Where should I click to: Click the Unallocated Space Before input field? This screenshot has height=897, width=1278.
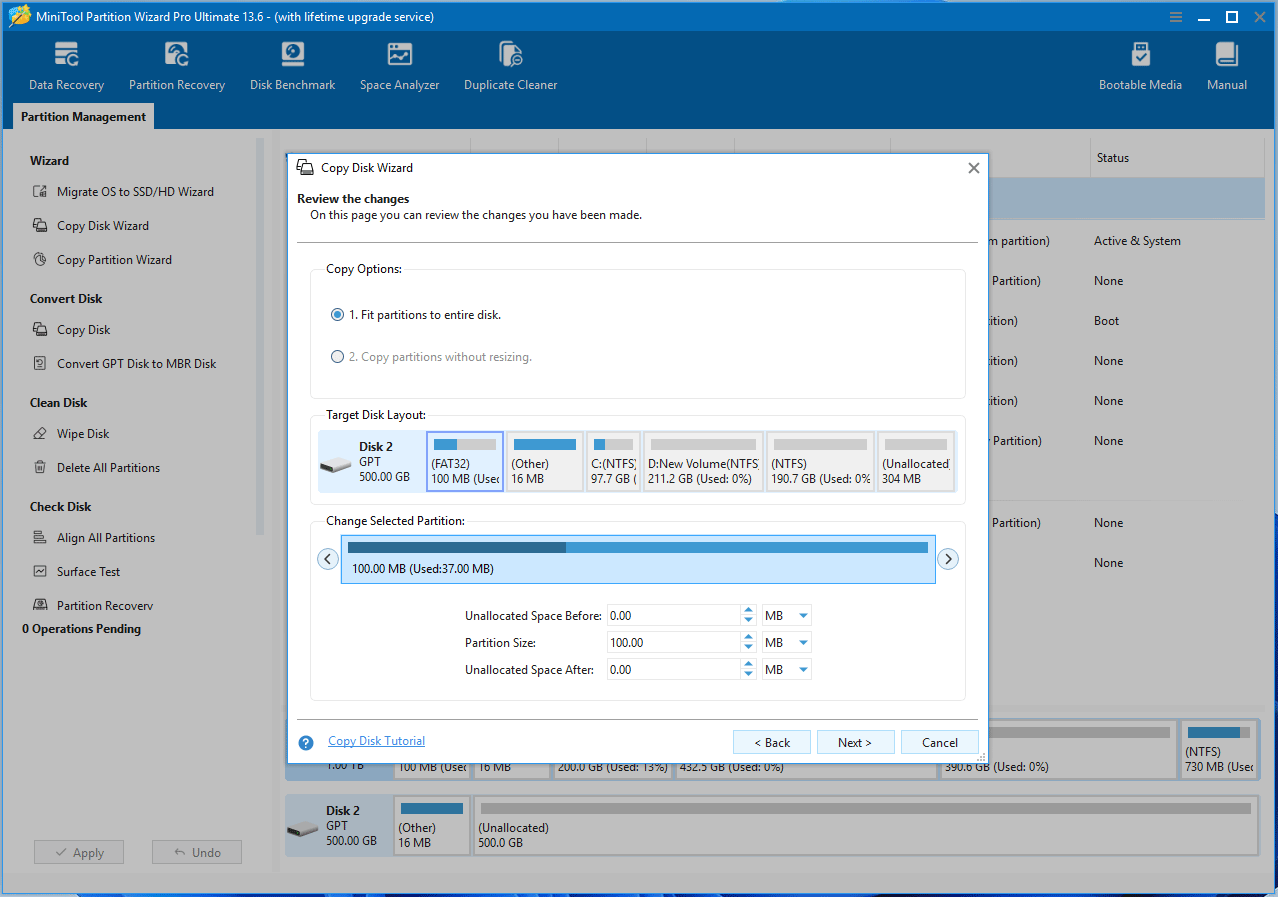coord(674,616)
